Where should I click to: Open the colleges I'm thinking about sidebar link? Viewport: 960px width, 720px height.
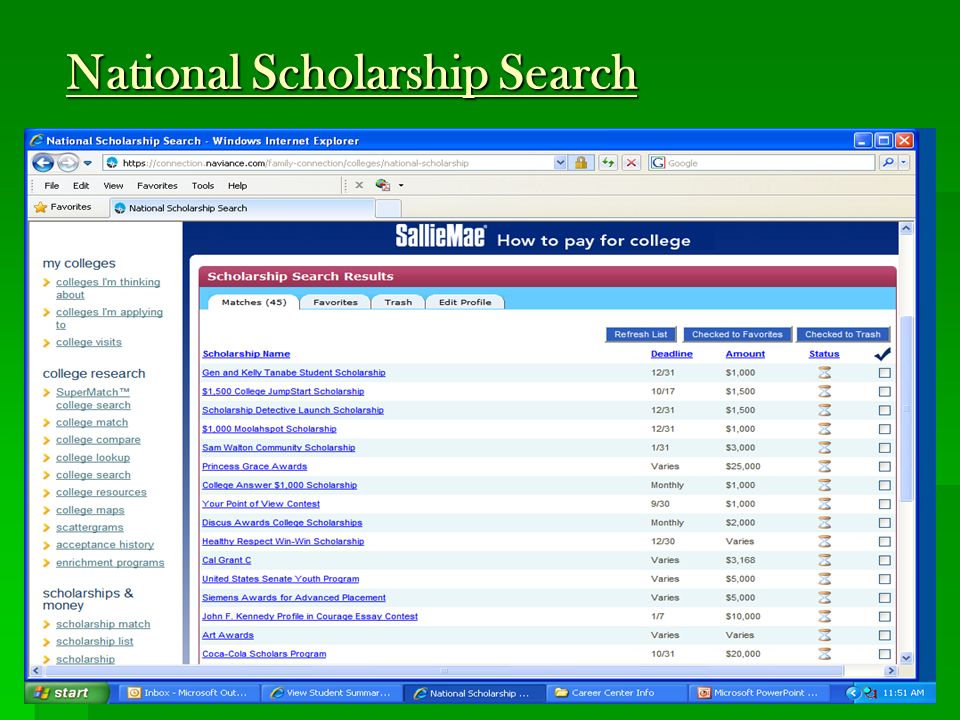tap(108, 288)
